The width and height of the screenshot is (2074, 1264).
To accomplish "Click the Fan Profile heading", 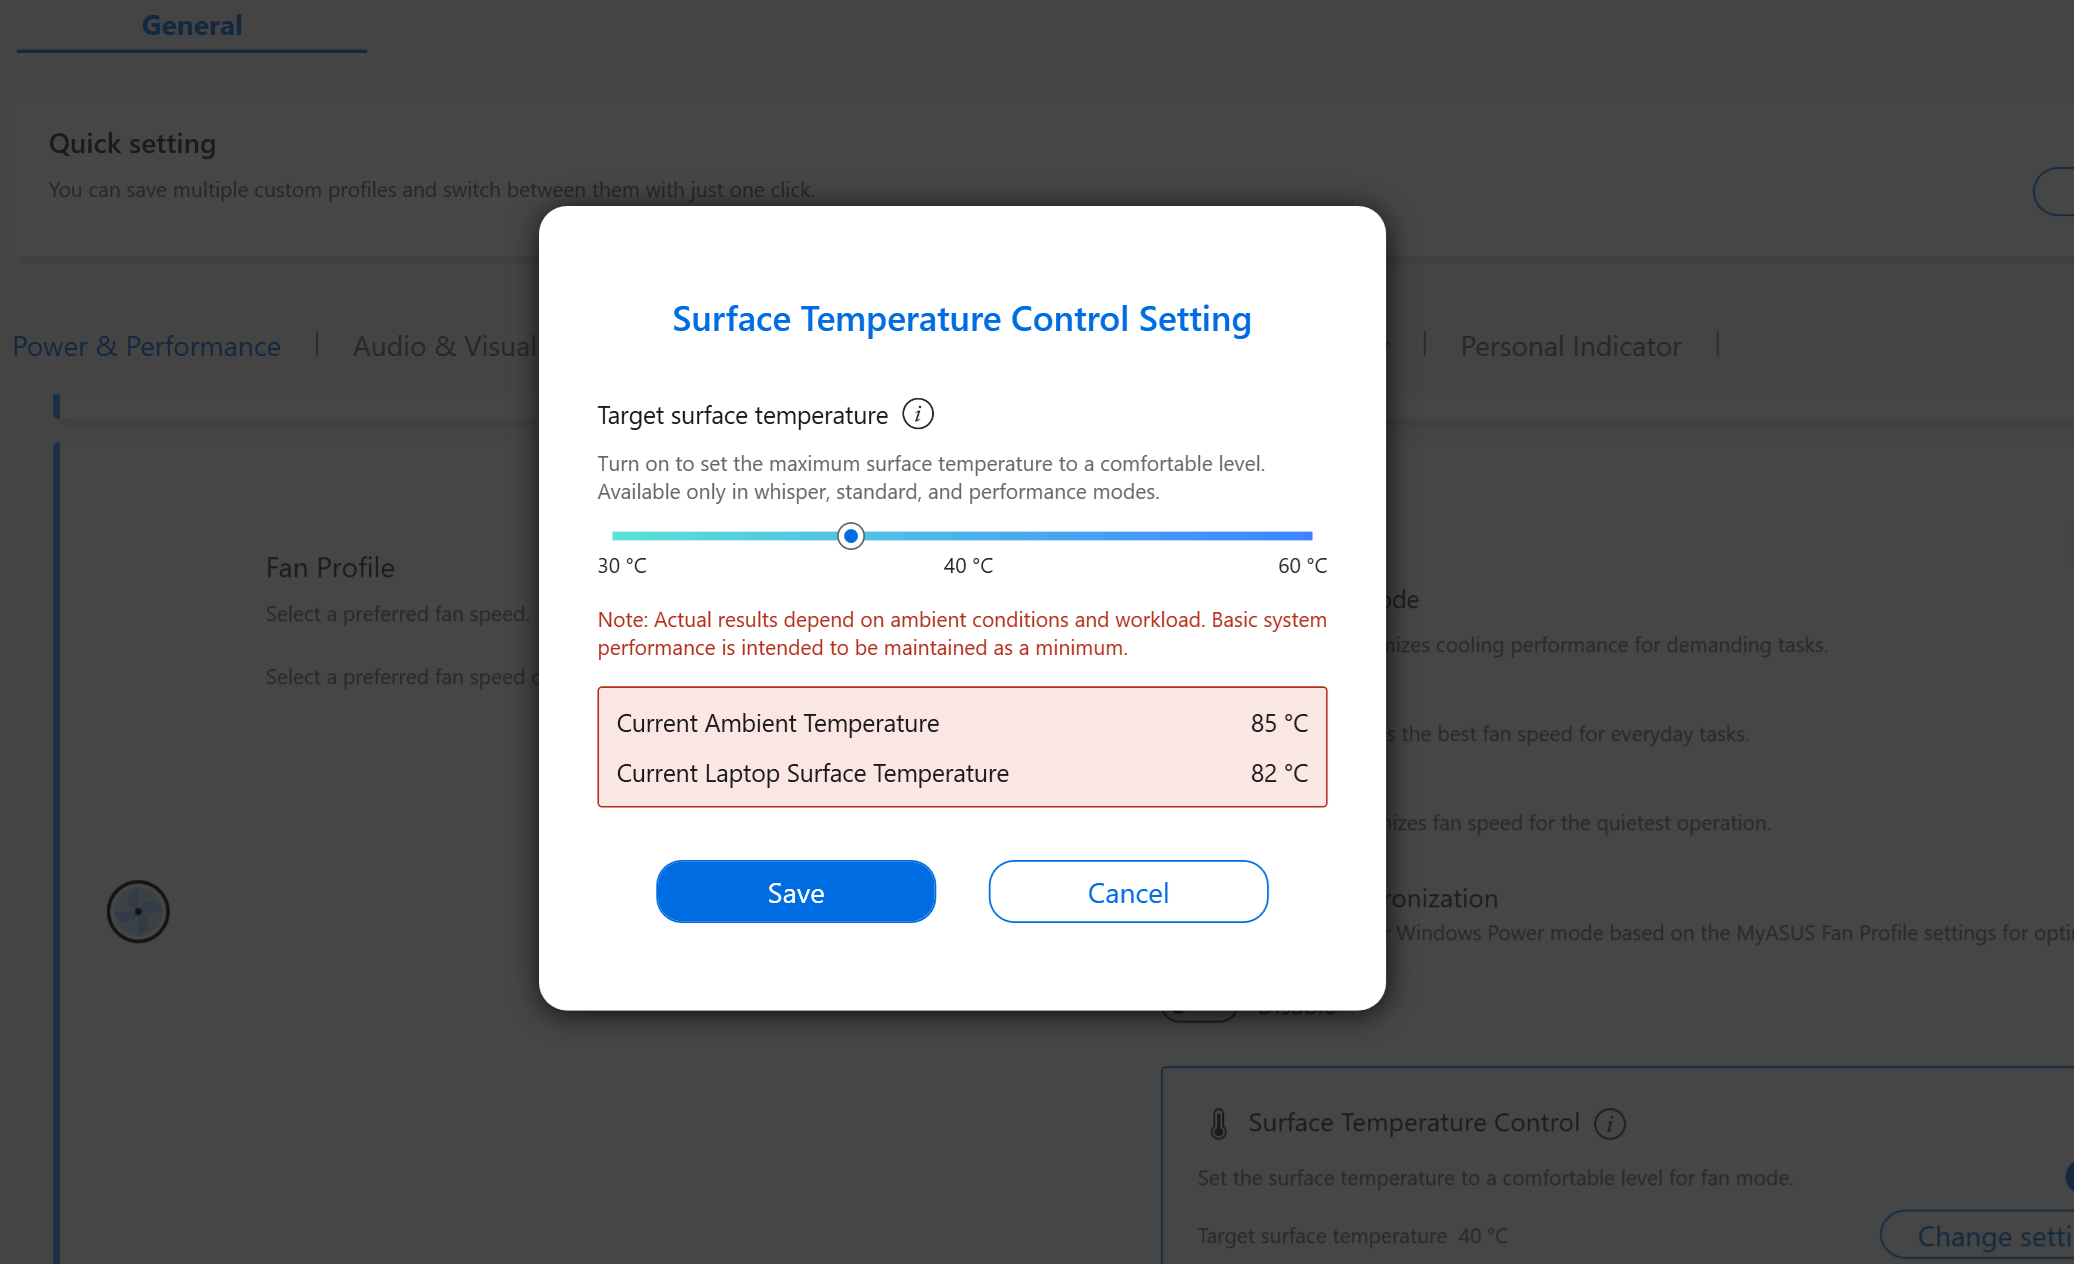I will pyautogui.click(x=330, y=568).
